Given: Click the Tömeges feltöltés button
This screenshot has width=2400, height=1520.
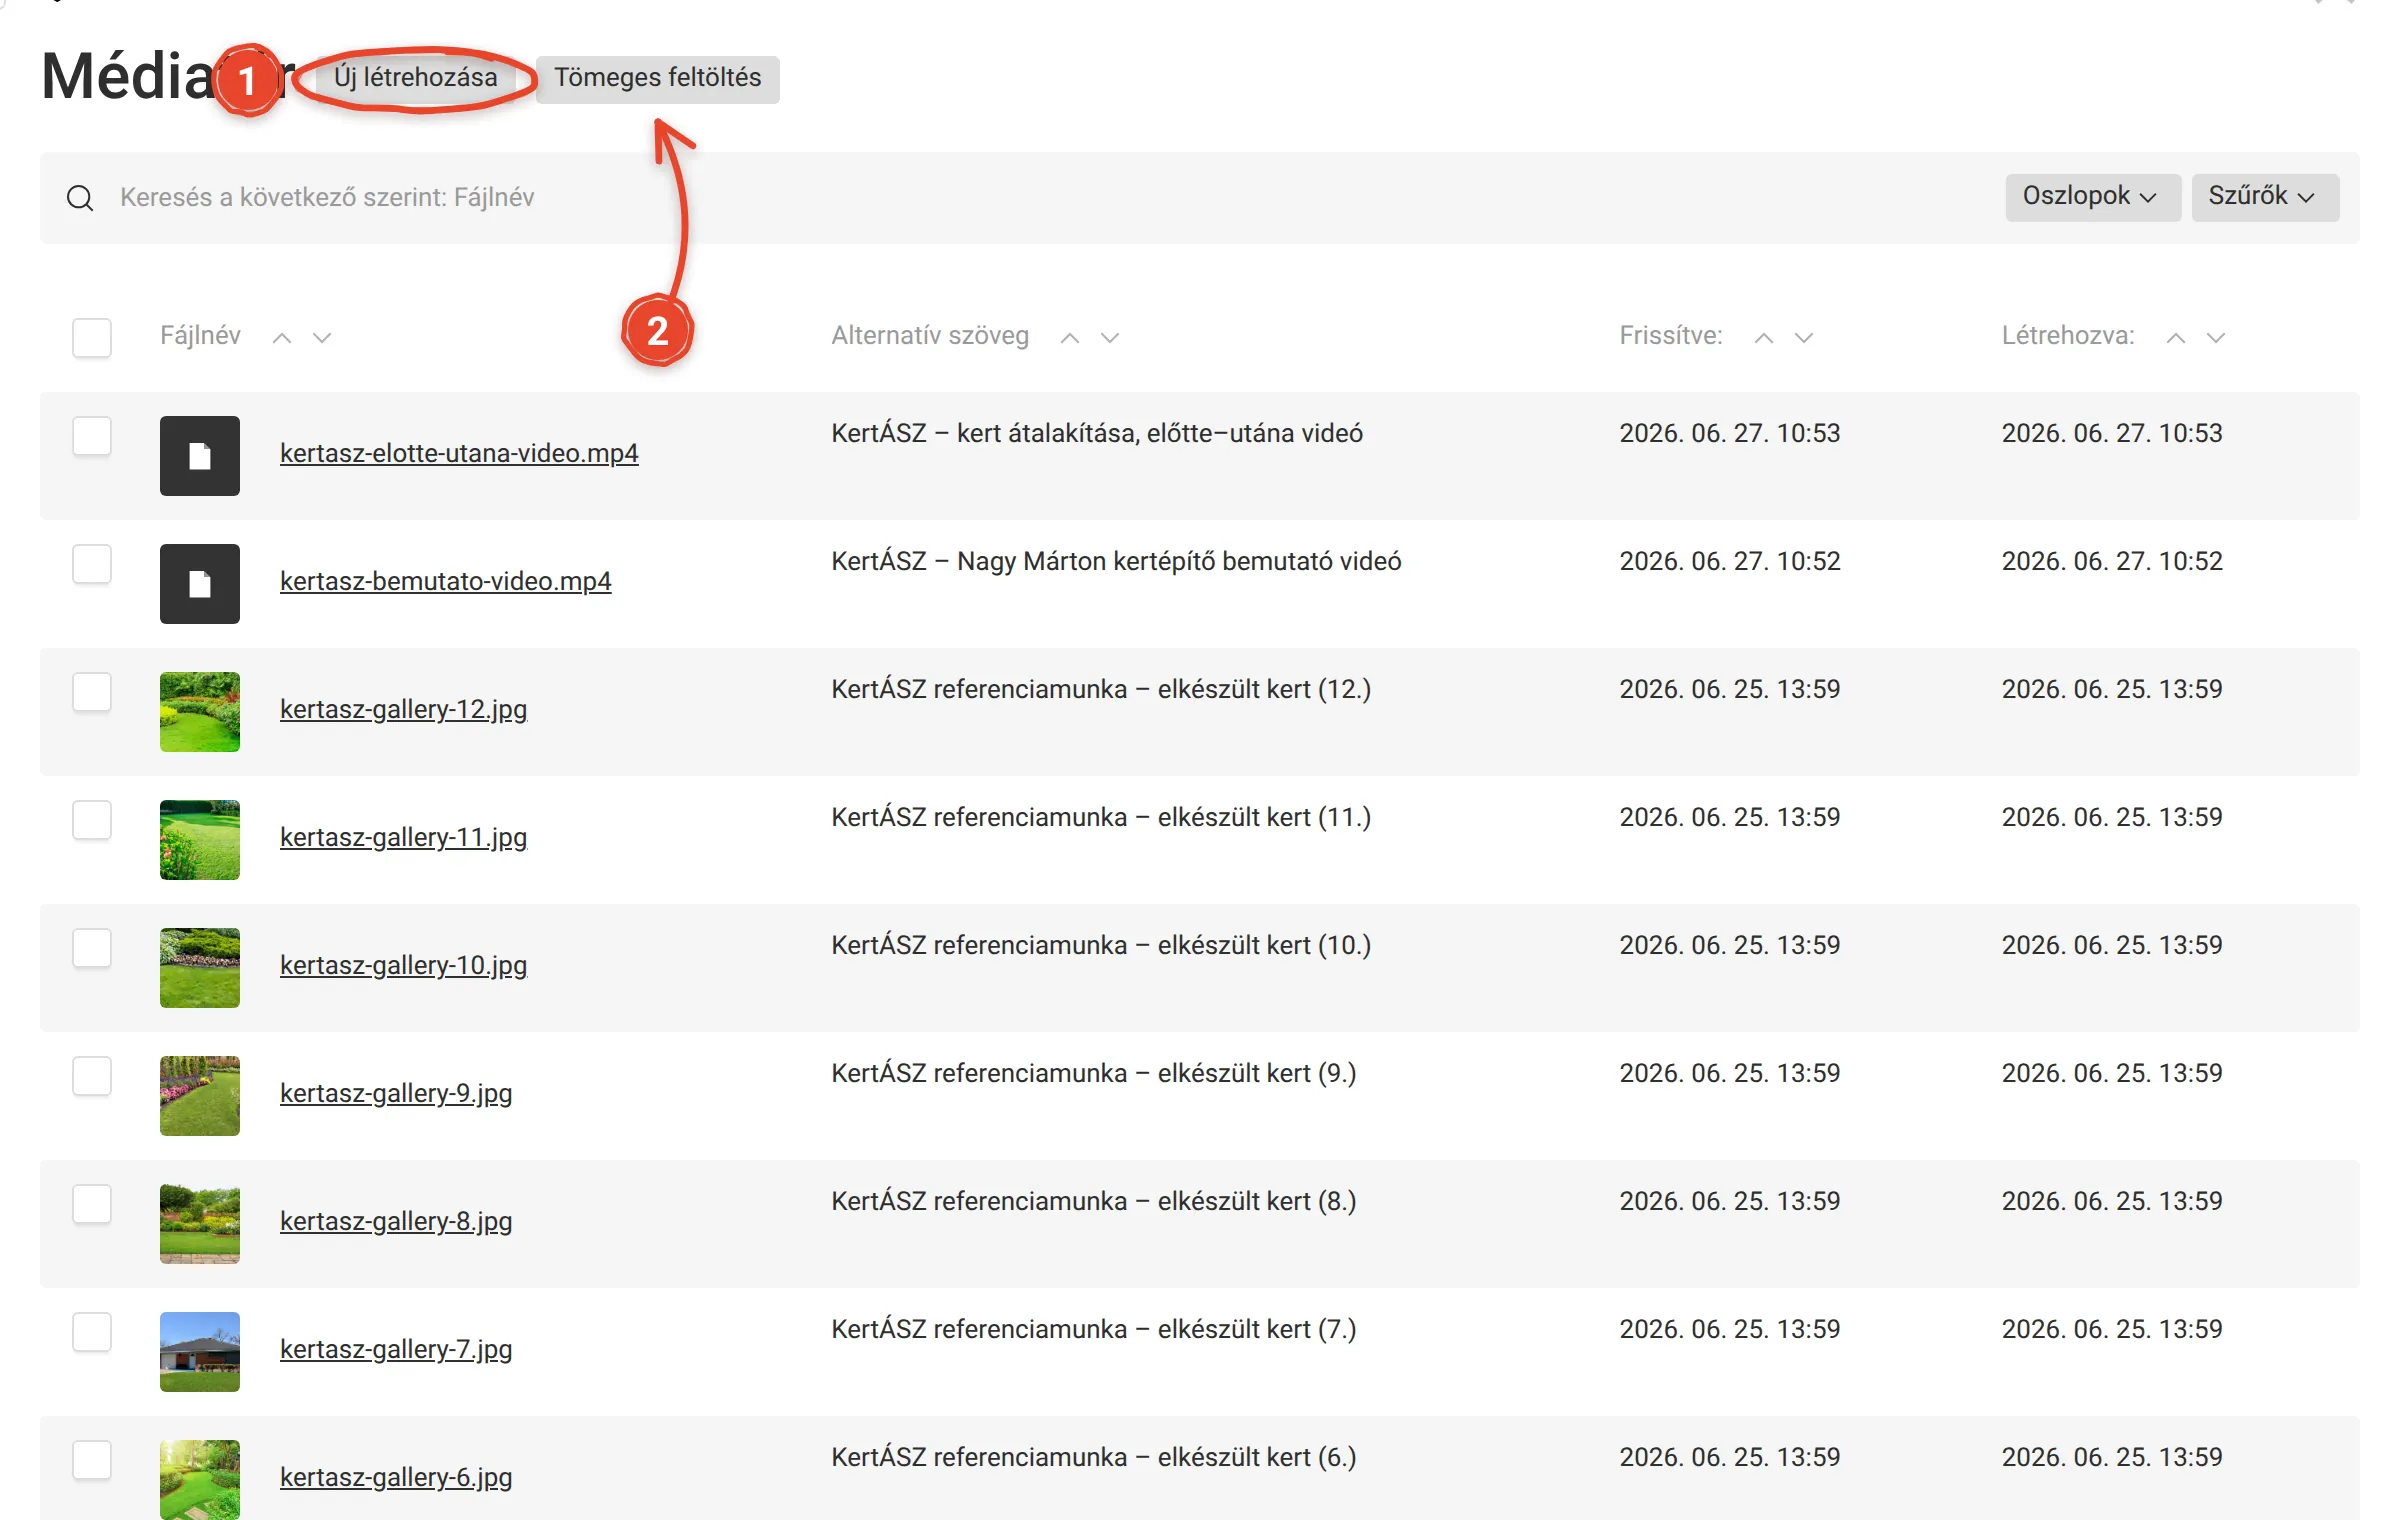Looking at the screenshot, I should pos(658,79).
